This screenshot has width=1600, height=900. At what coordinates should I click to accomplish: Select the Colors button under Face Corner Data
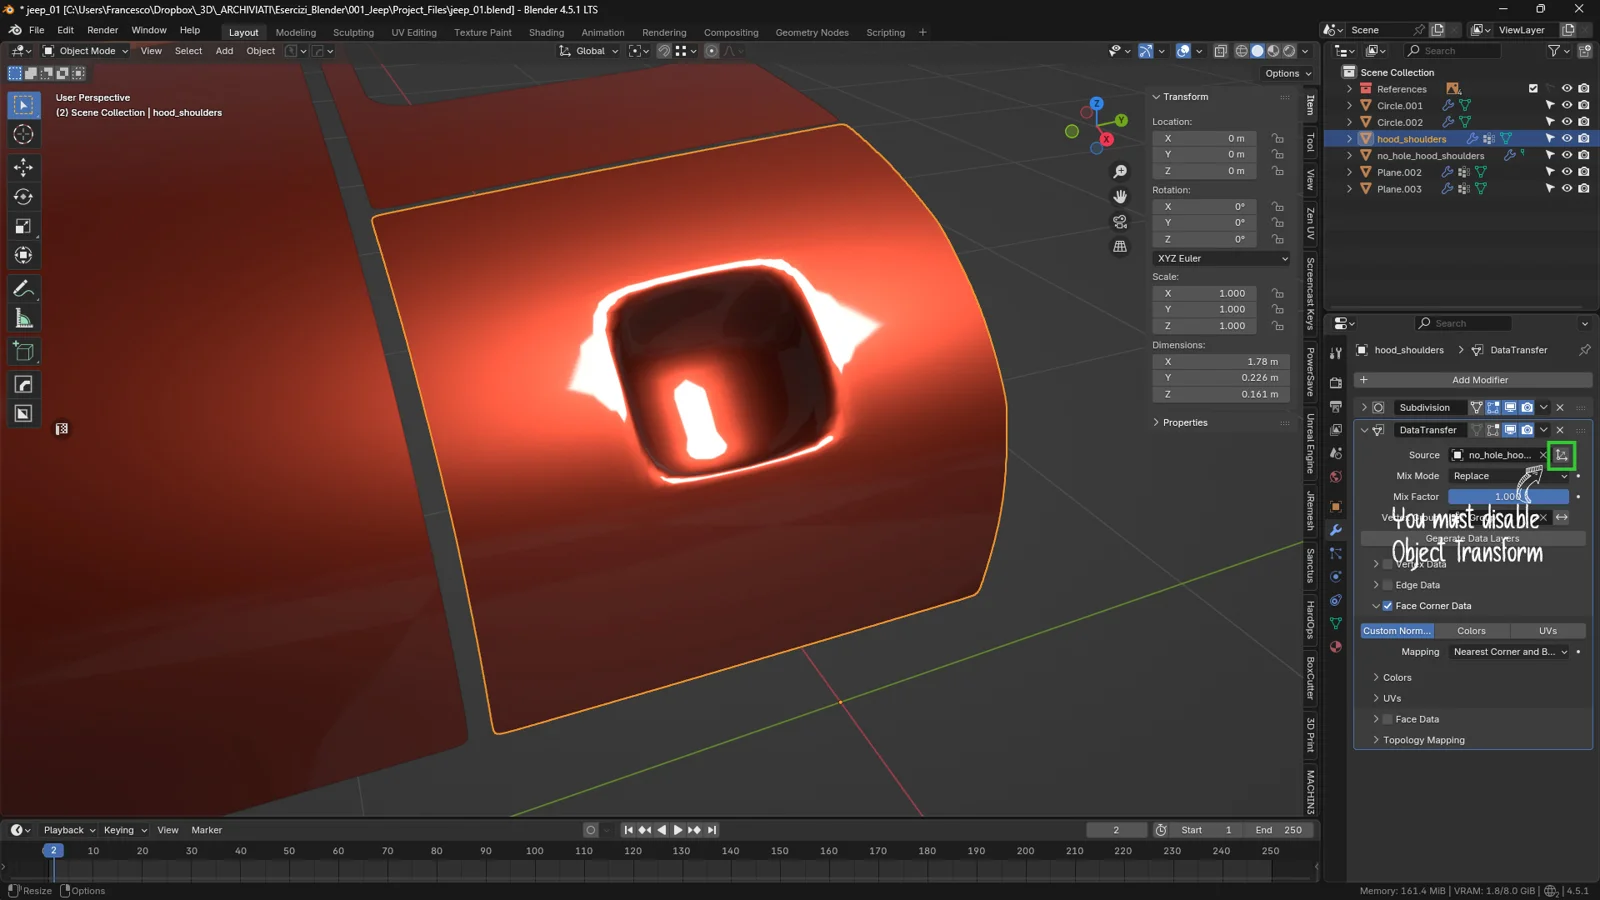point(1471,631)
